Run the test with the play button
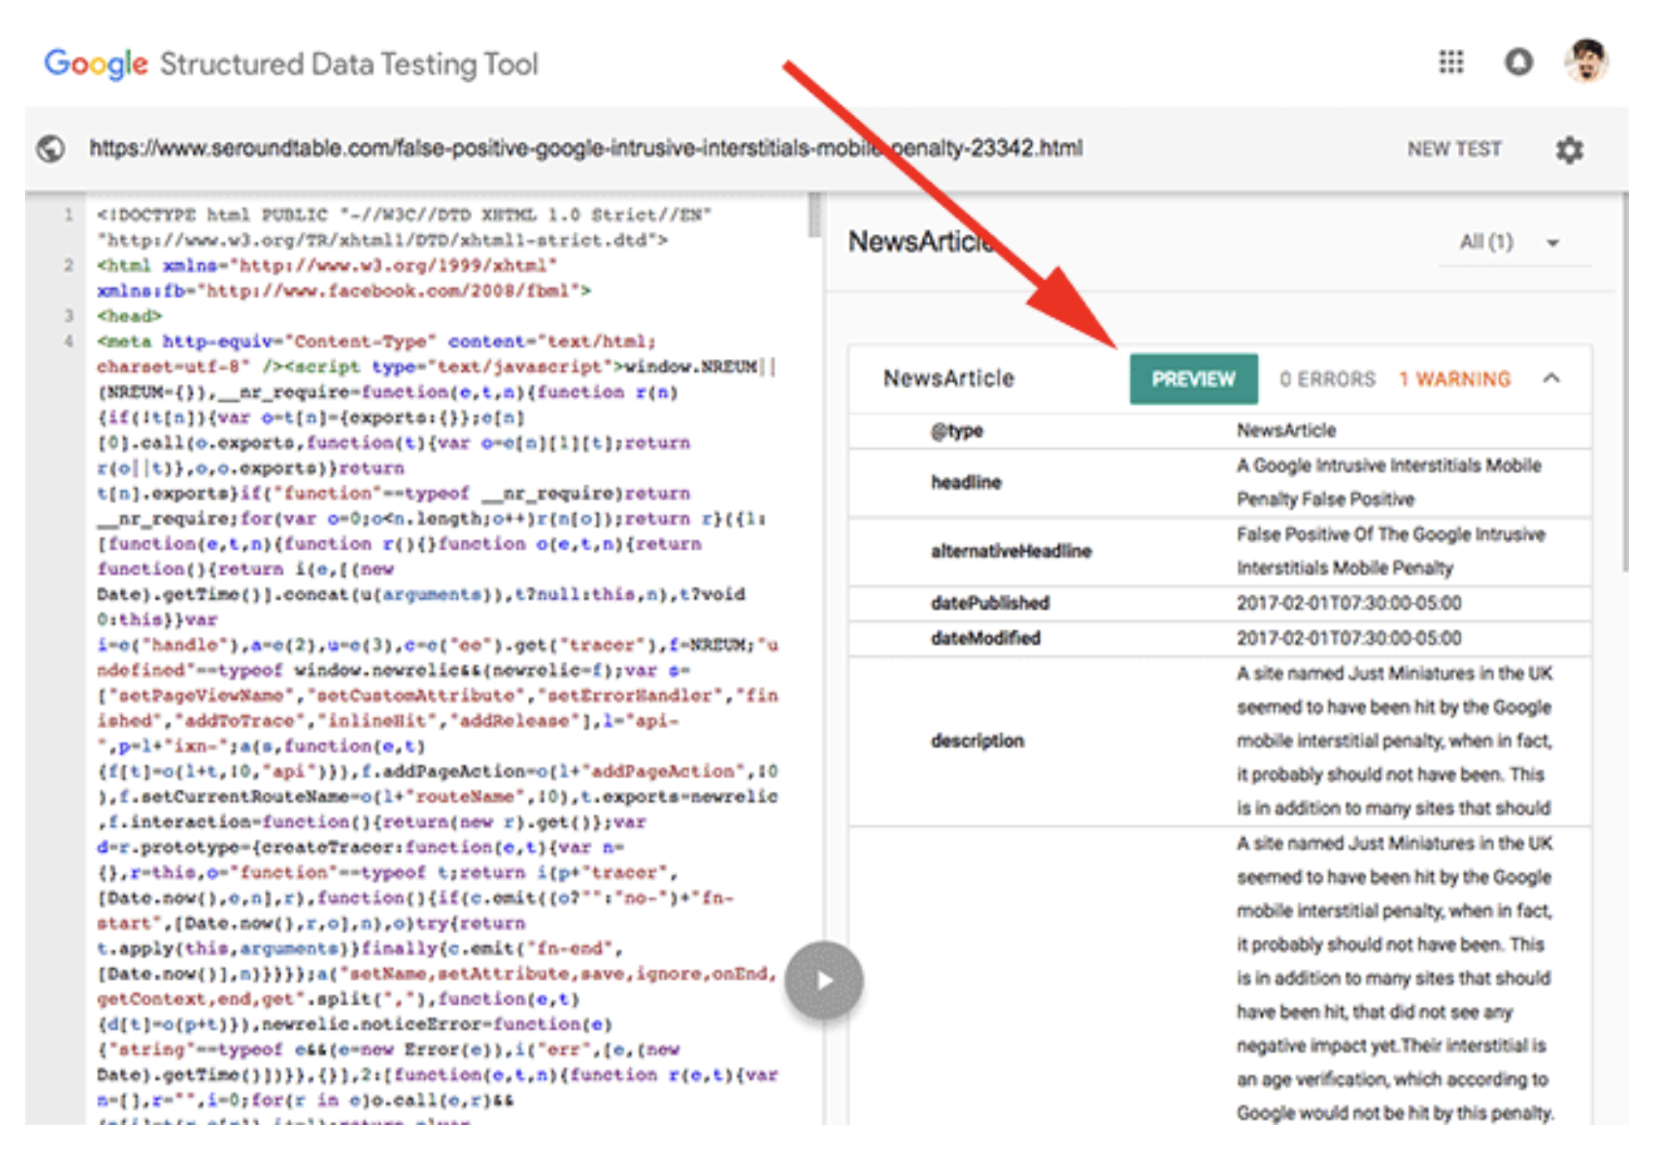 point(824,980)
